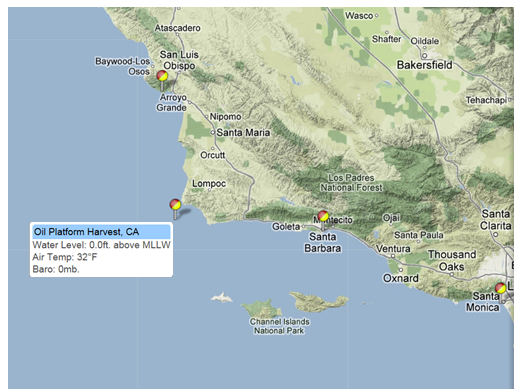
Task: Click the Air Temp 32°F line
Action: click(65, 257)
